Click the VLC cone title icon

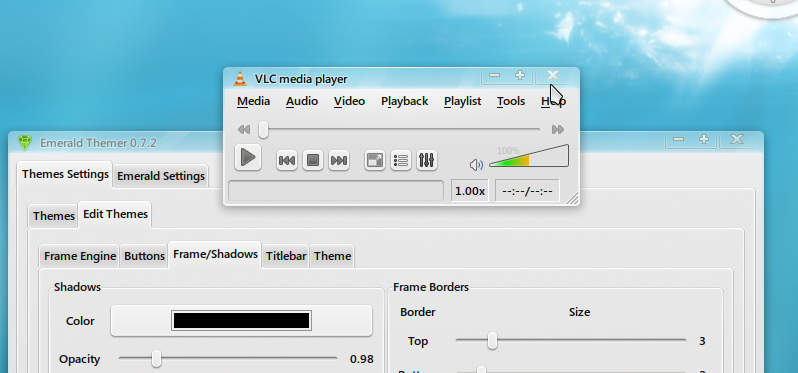point(240,79)
